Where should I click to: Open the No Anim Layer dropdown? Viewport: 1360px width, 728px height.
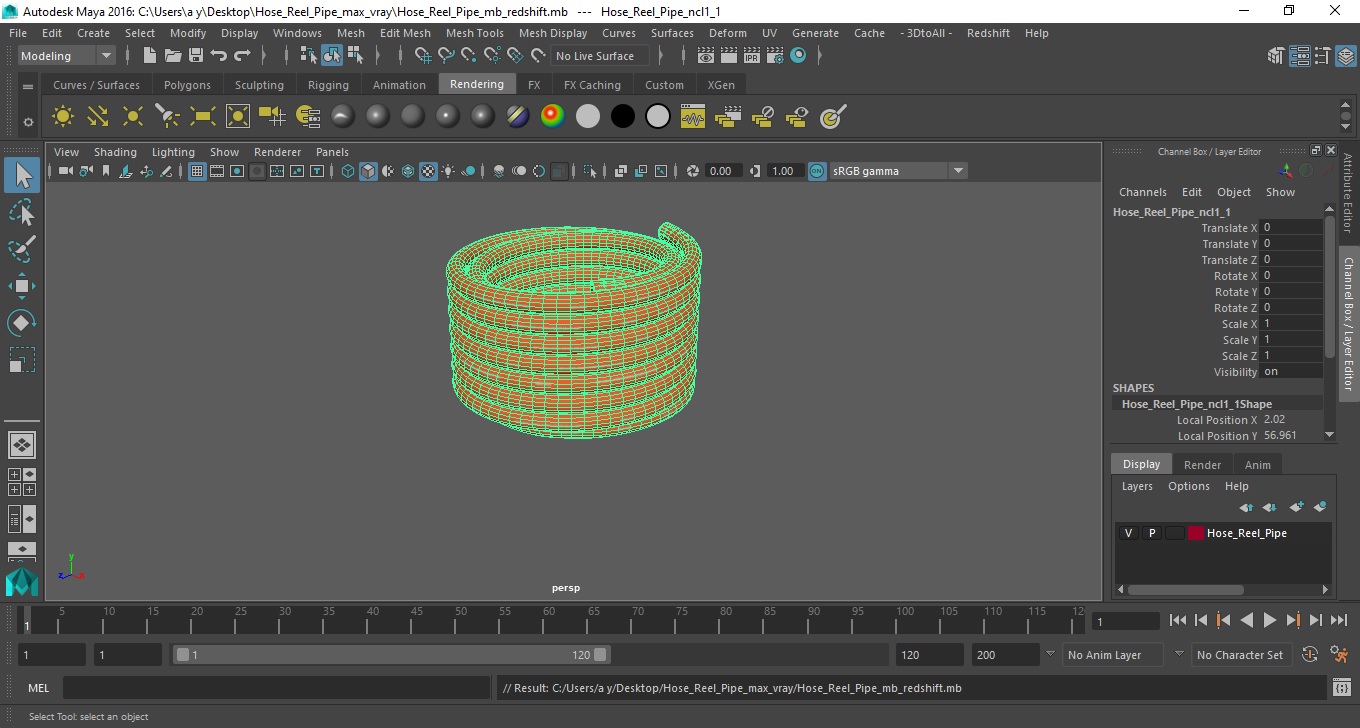(1112, 655)
